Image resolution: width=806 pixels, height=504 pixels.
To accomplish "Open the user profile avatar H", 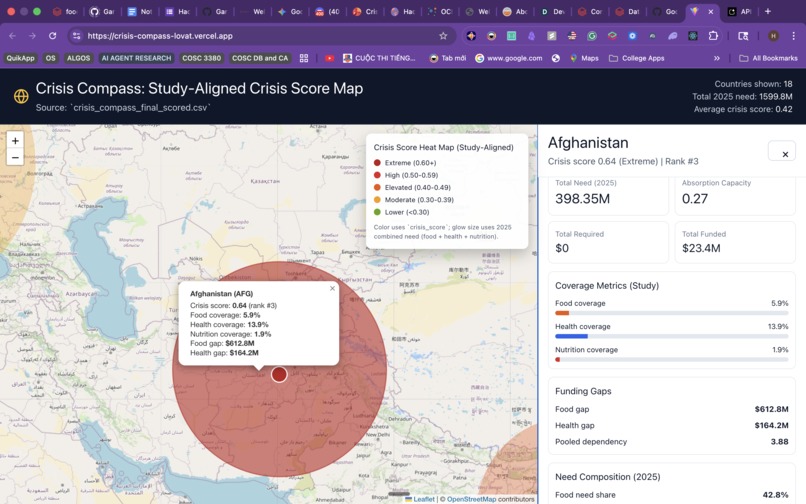I will tap(773, 36).
